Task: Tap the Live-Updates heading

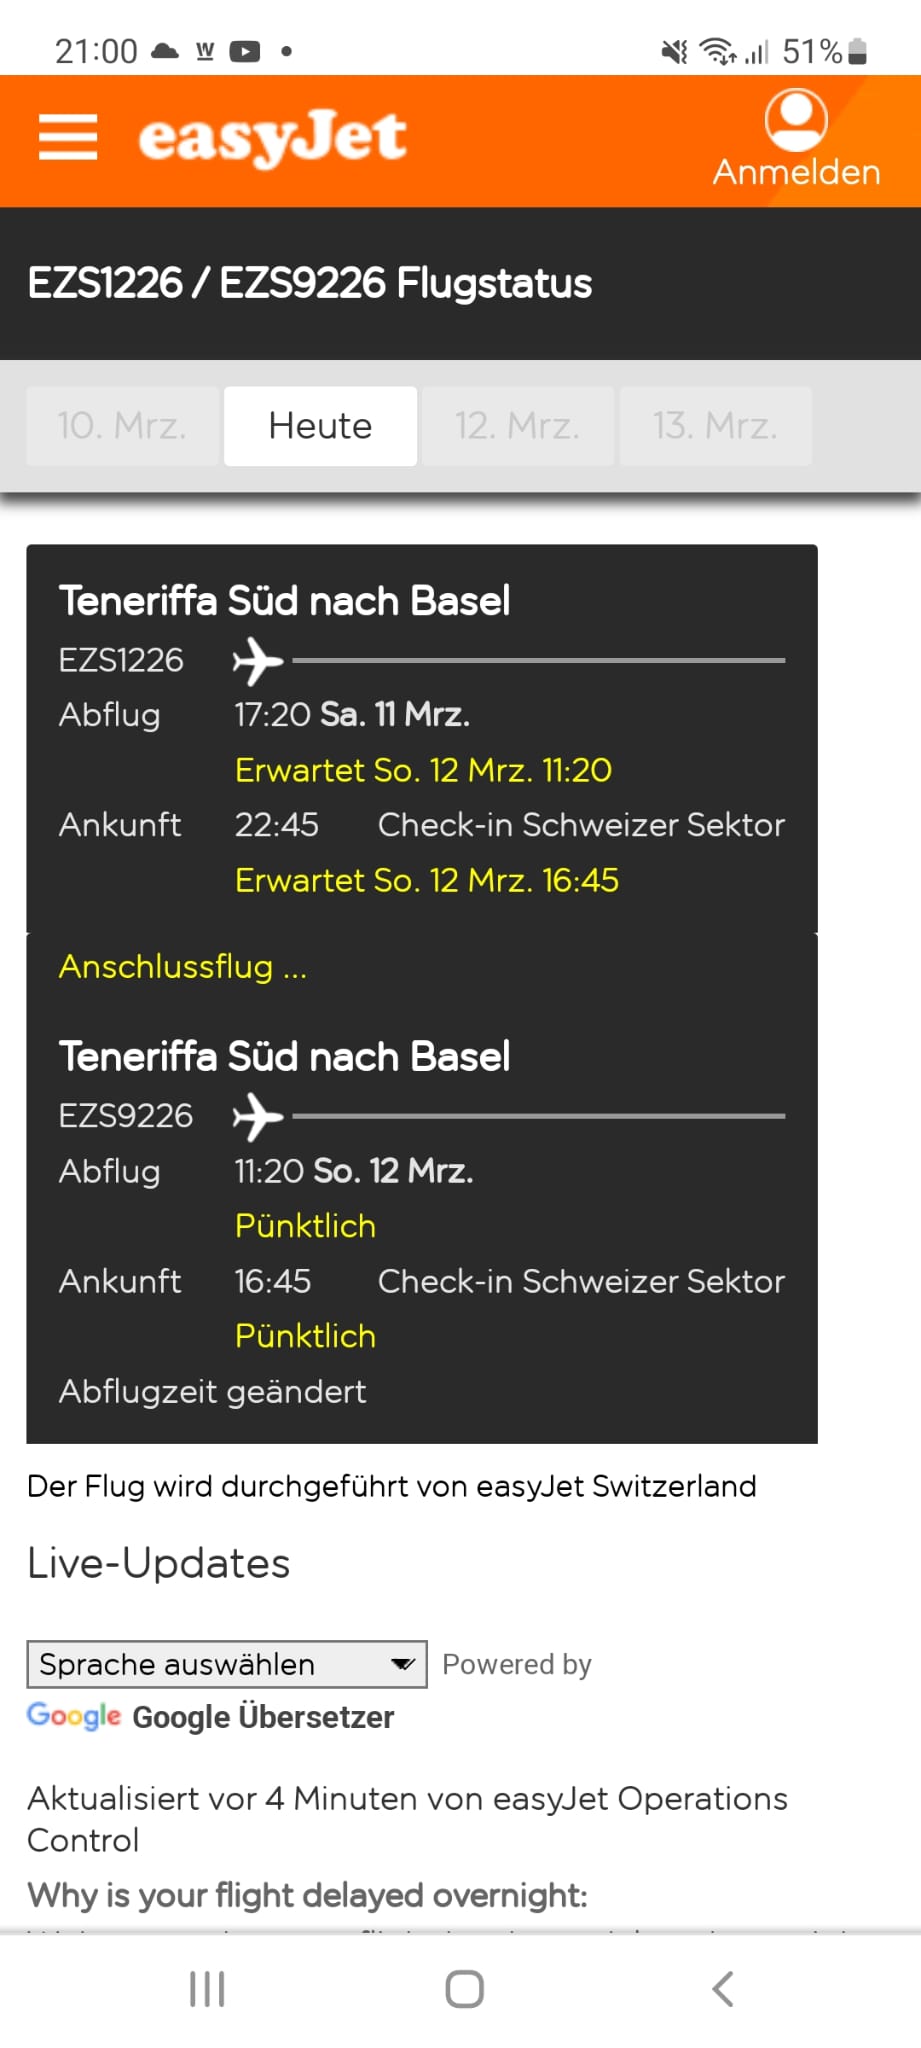Action: (x=159, y=1563)
